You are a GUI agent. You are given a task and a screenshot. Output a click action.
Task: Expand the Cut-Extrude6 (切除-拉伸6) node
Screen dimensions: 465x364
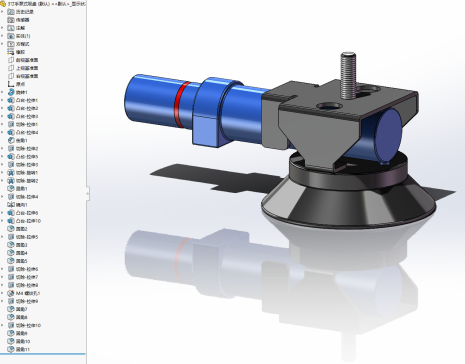pyautogui.click(x=3, y=269)
